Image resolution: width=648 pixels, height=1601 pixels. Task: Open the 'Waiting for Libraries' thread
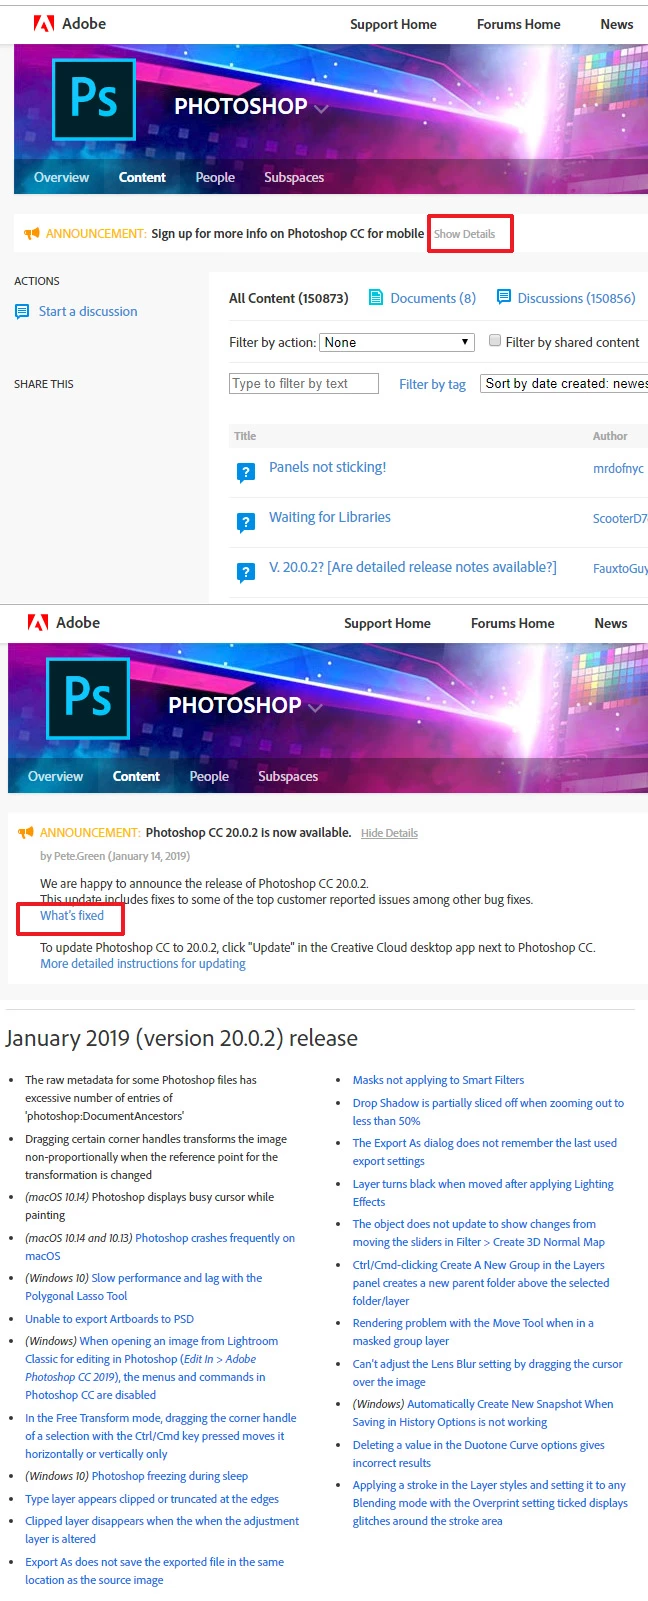click(330, 517)
